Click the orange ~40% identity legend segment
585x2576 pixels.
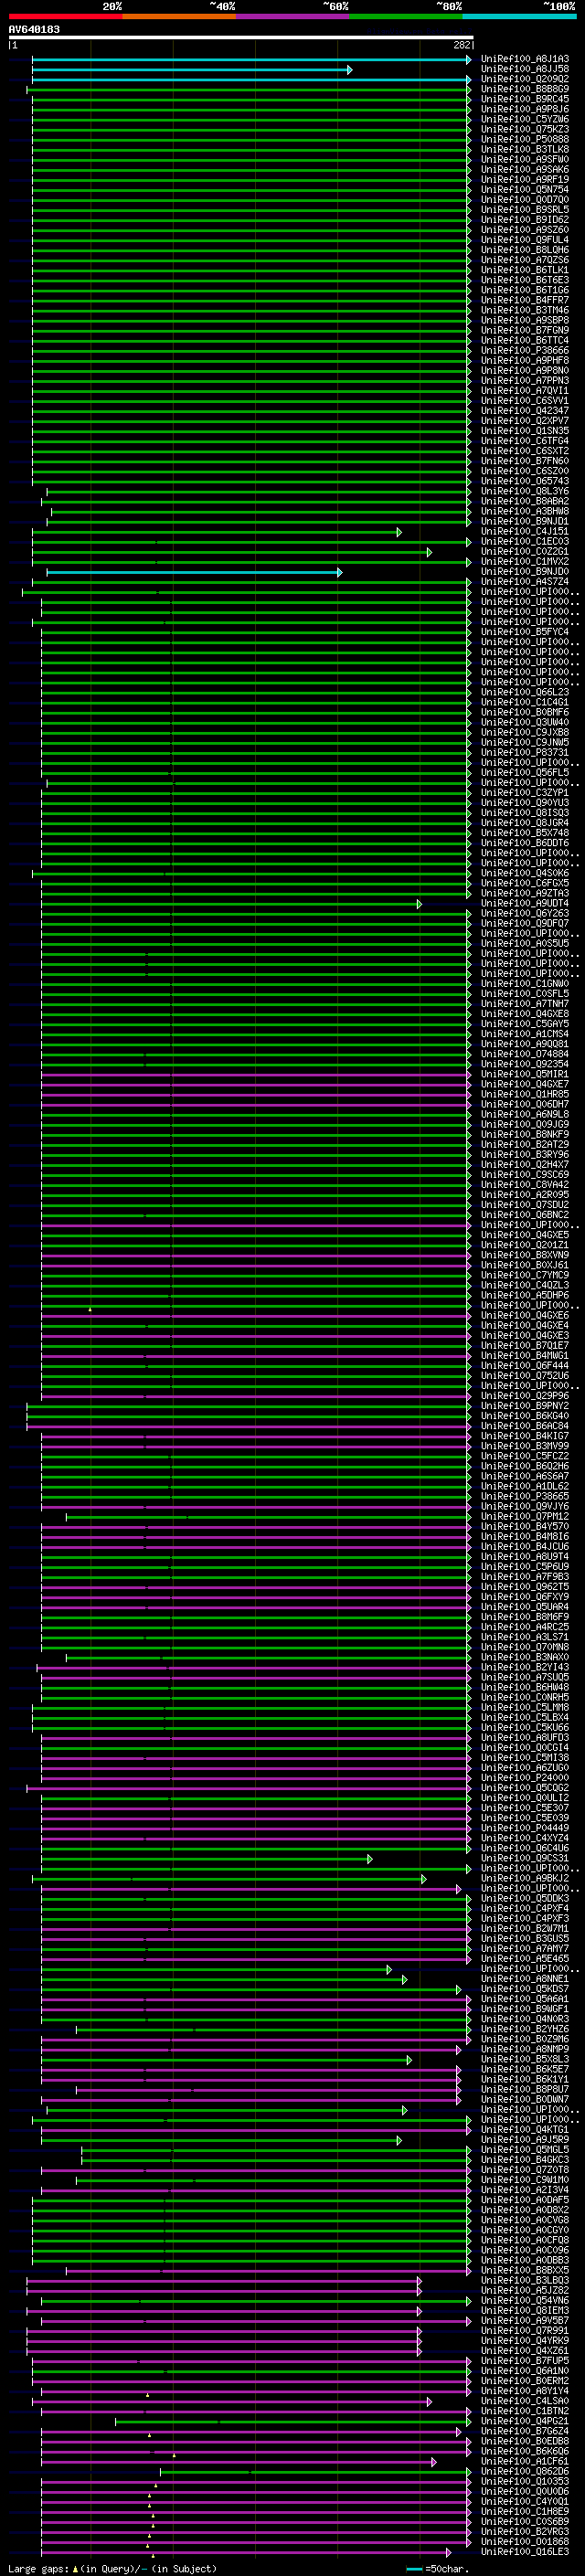pyautogui.click(x=179, y=16)
